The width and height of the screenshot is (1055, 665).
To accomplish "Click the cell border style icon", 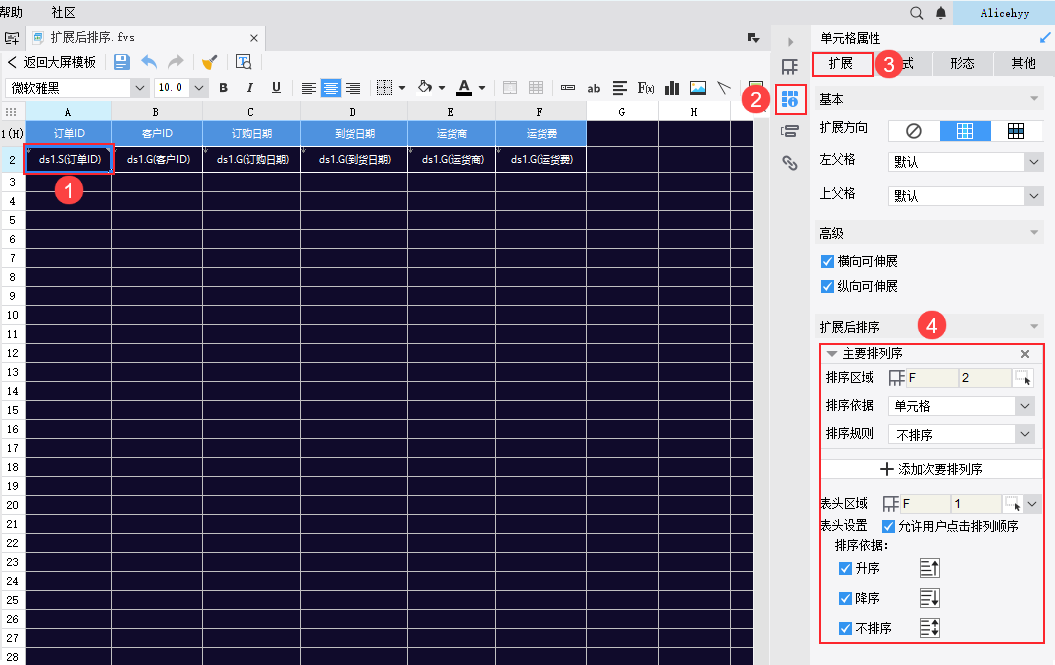I will click(x=385, y=88).
